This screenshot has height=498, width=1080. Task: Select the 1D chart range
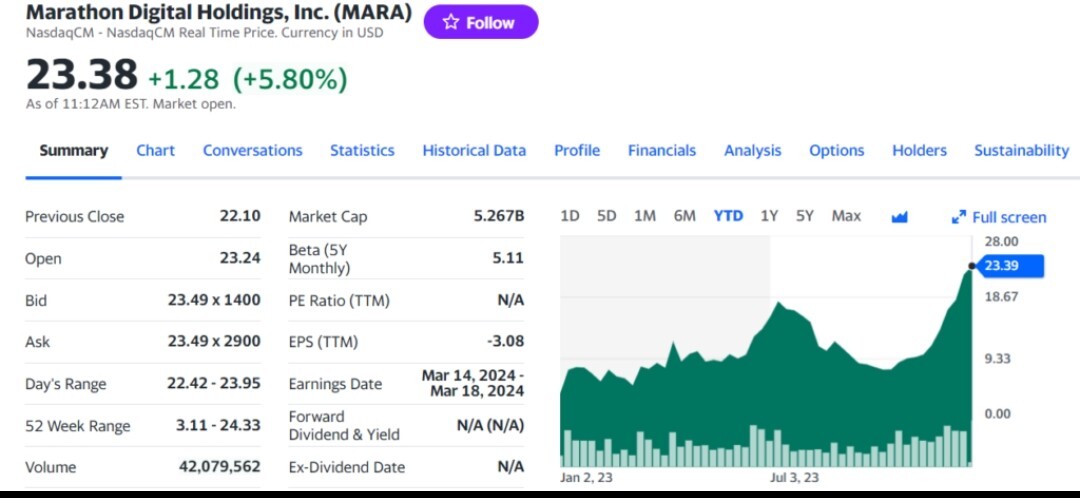(570, 216)
